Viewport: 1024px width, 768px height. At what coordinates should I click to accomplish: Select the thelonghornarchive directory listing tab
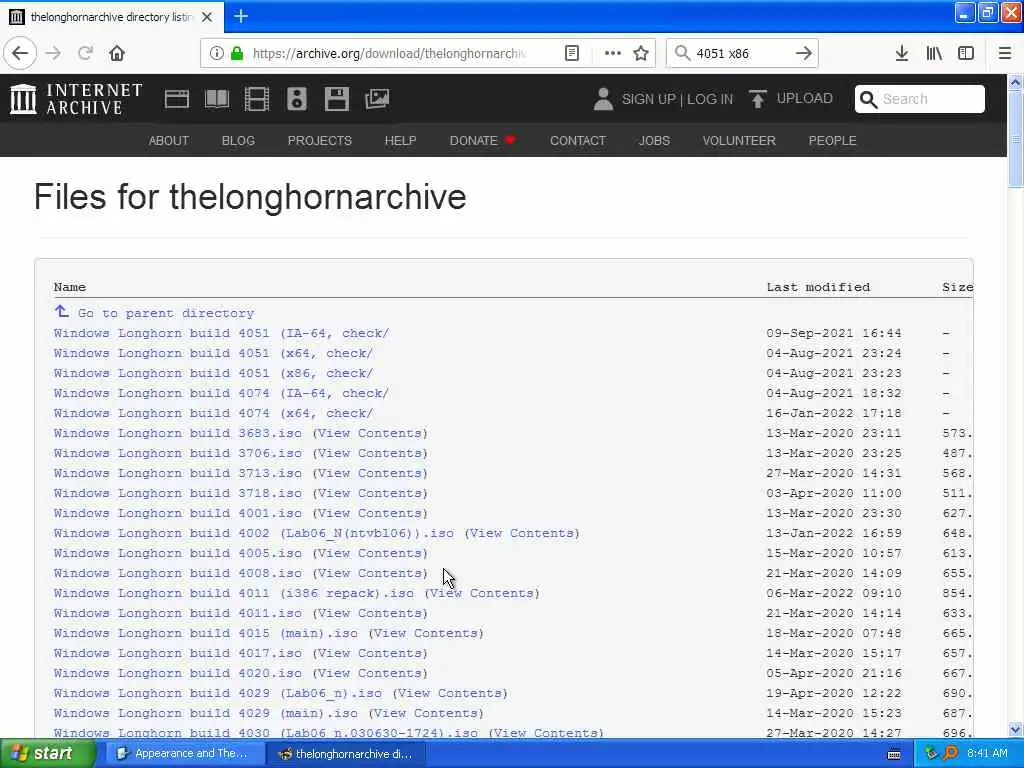[x=112, y=17]
